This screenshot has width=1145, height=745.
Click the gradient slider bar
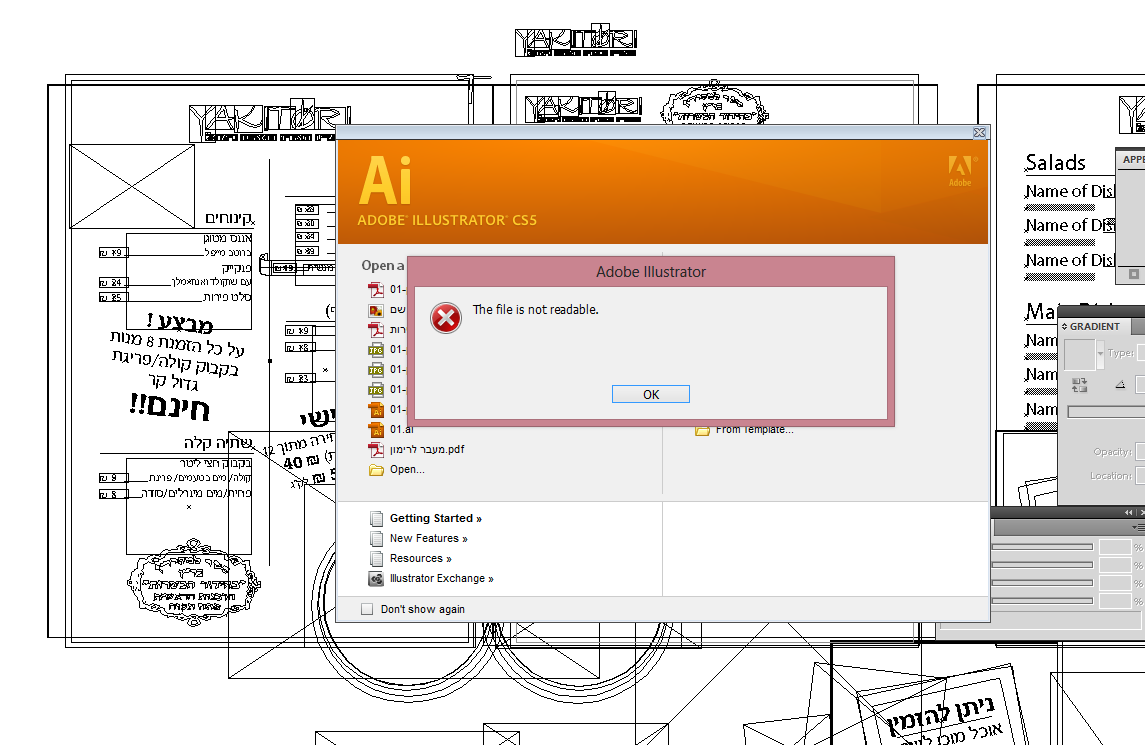click(1106, 412)
